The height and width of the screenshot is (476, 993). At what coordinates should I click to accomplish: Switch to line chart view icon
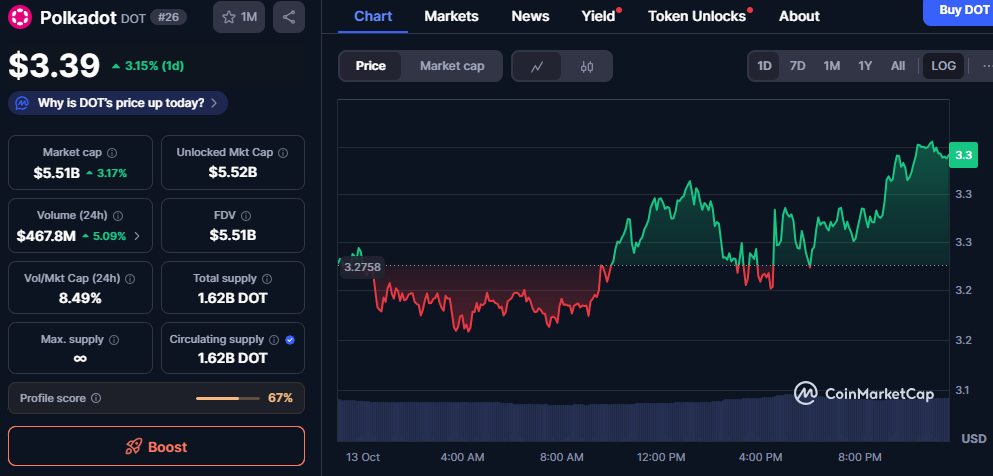[x=537, y=66]
